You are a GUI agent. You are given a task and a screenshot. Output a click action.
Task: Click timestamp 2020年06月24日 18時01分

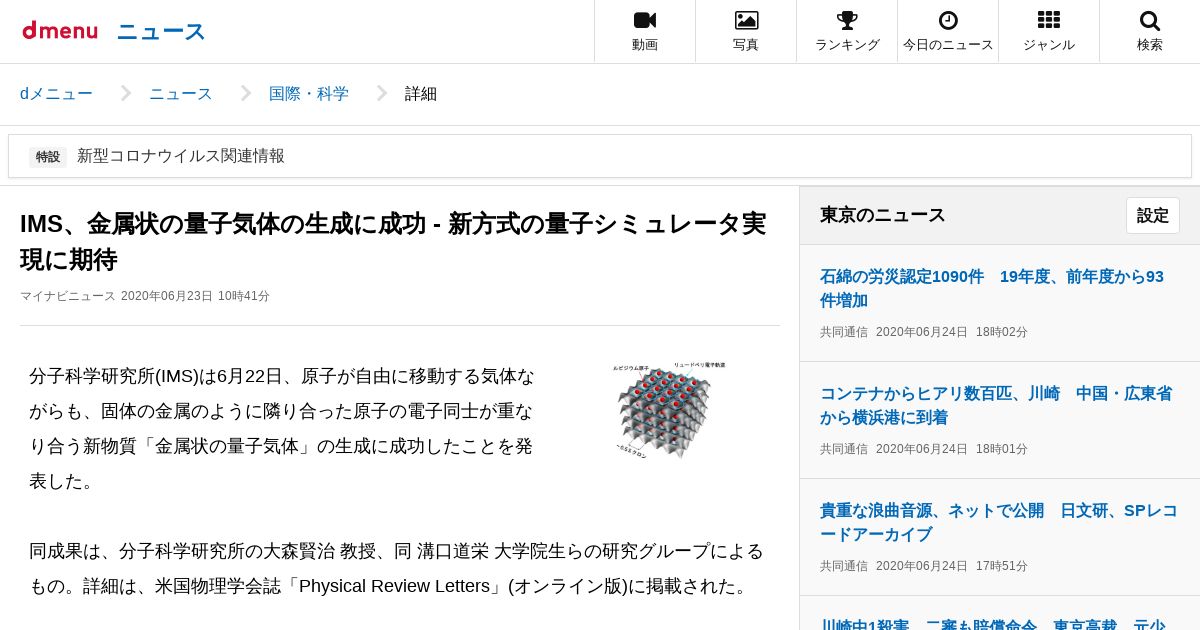(952, 449)
